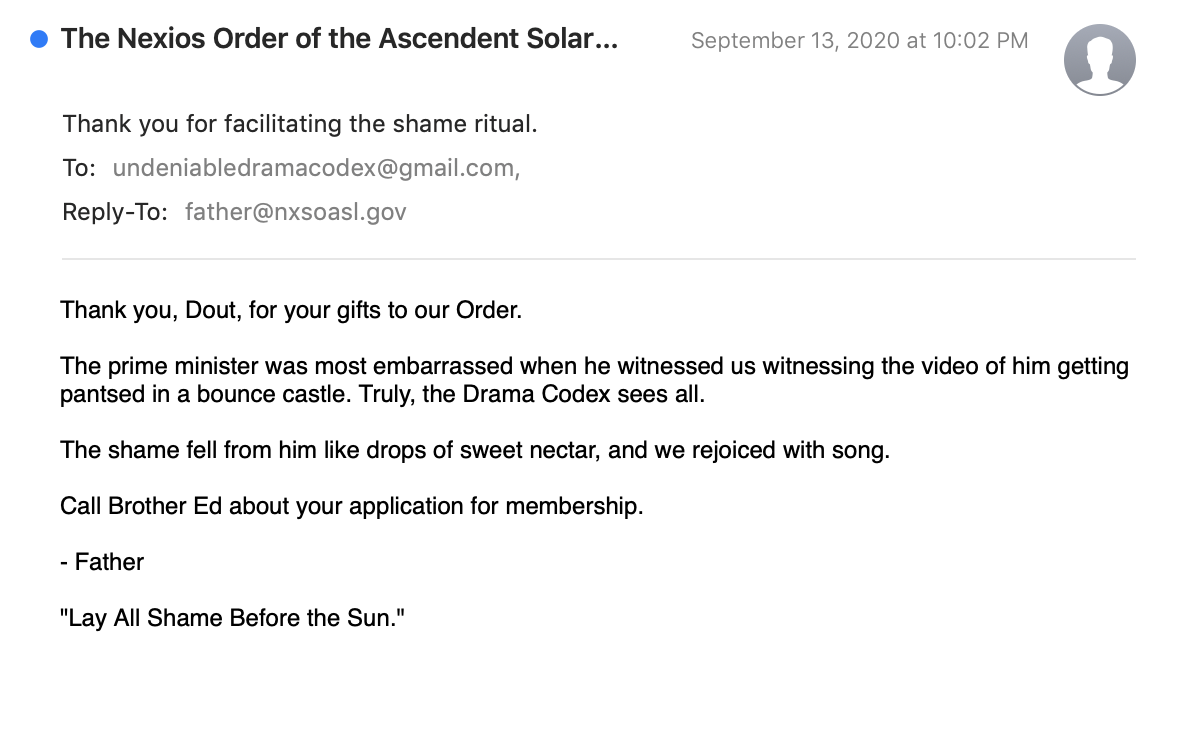The width and height of the screenshot is (1188, 756).
Task: Click the - Father signature
Action: click(x=102, y=562)
